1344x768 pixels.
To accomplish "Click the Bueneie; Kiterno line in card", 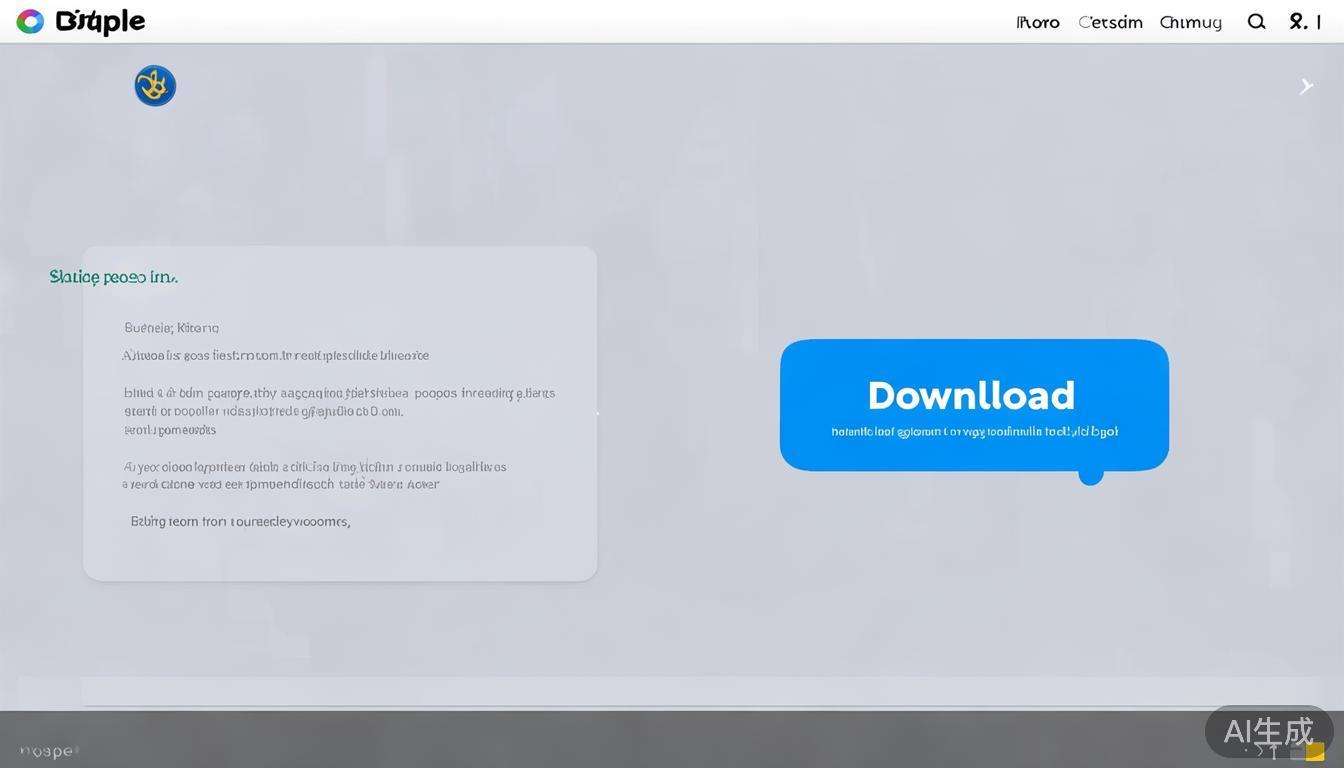I will tap(171, 328).
